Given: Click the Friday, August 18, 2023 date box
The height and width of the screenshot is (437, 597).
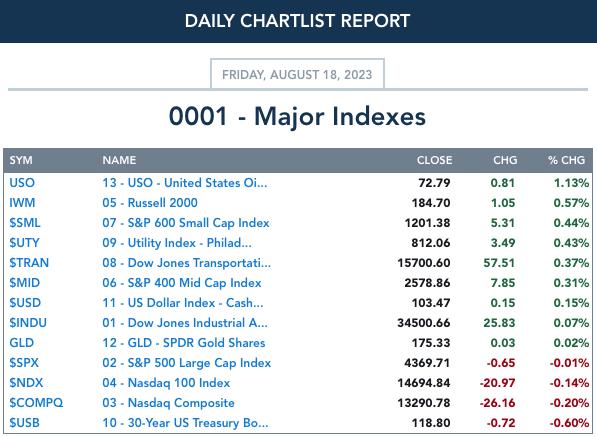Looking at the screenshot, I should pyautogui.click(x=297, y=74).
